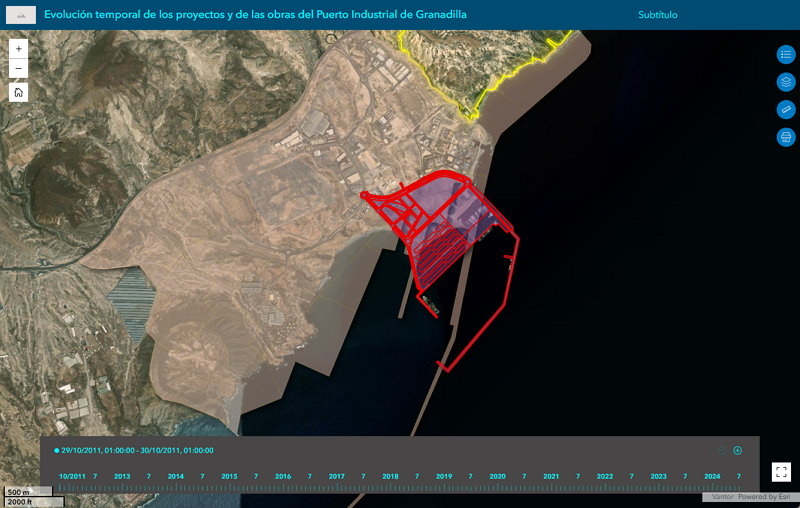The height and width of the screenshot is (508, 800).
Task: Jump to 2018 on the timeline
Action: point(390,476)
